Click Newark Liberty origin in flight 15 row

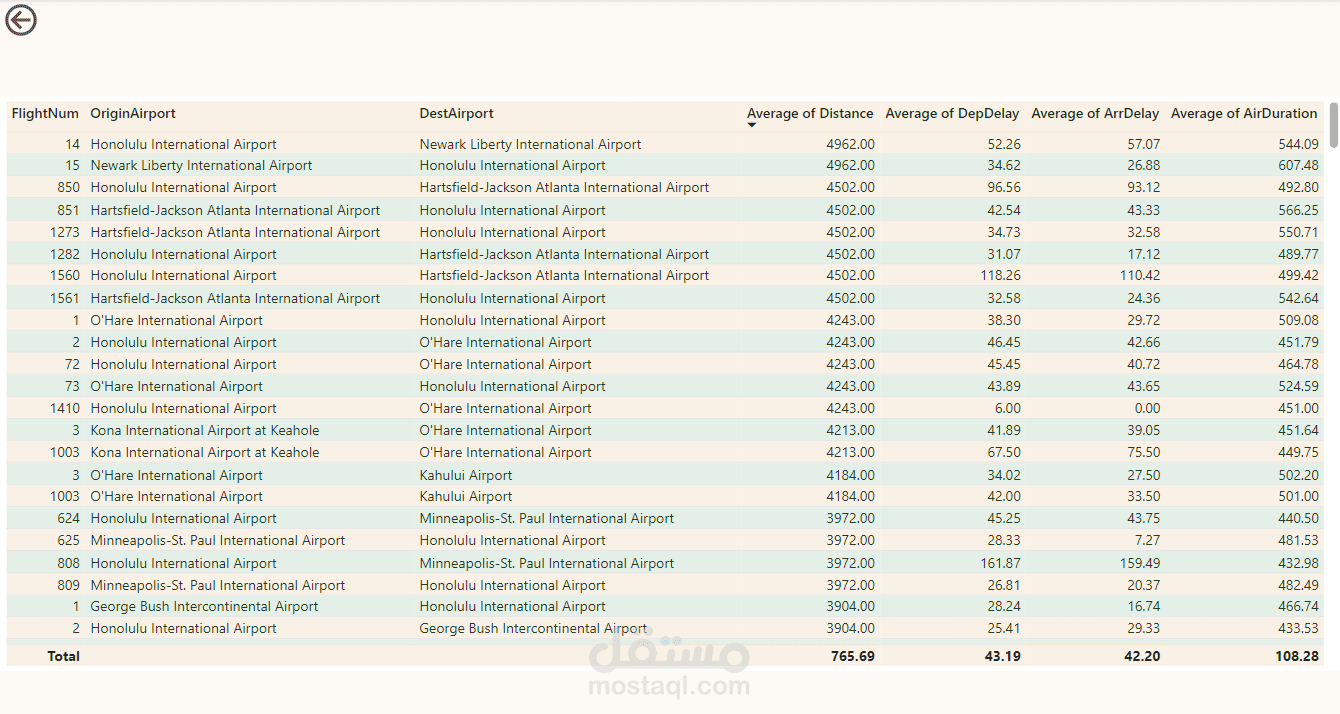point(201,166)
